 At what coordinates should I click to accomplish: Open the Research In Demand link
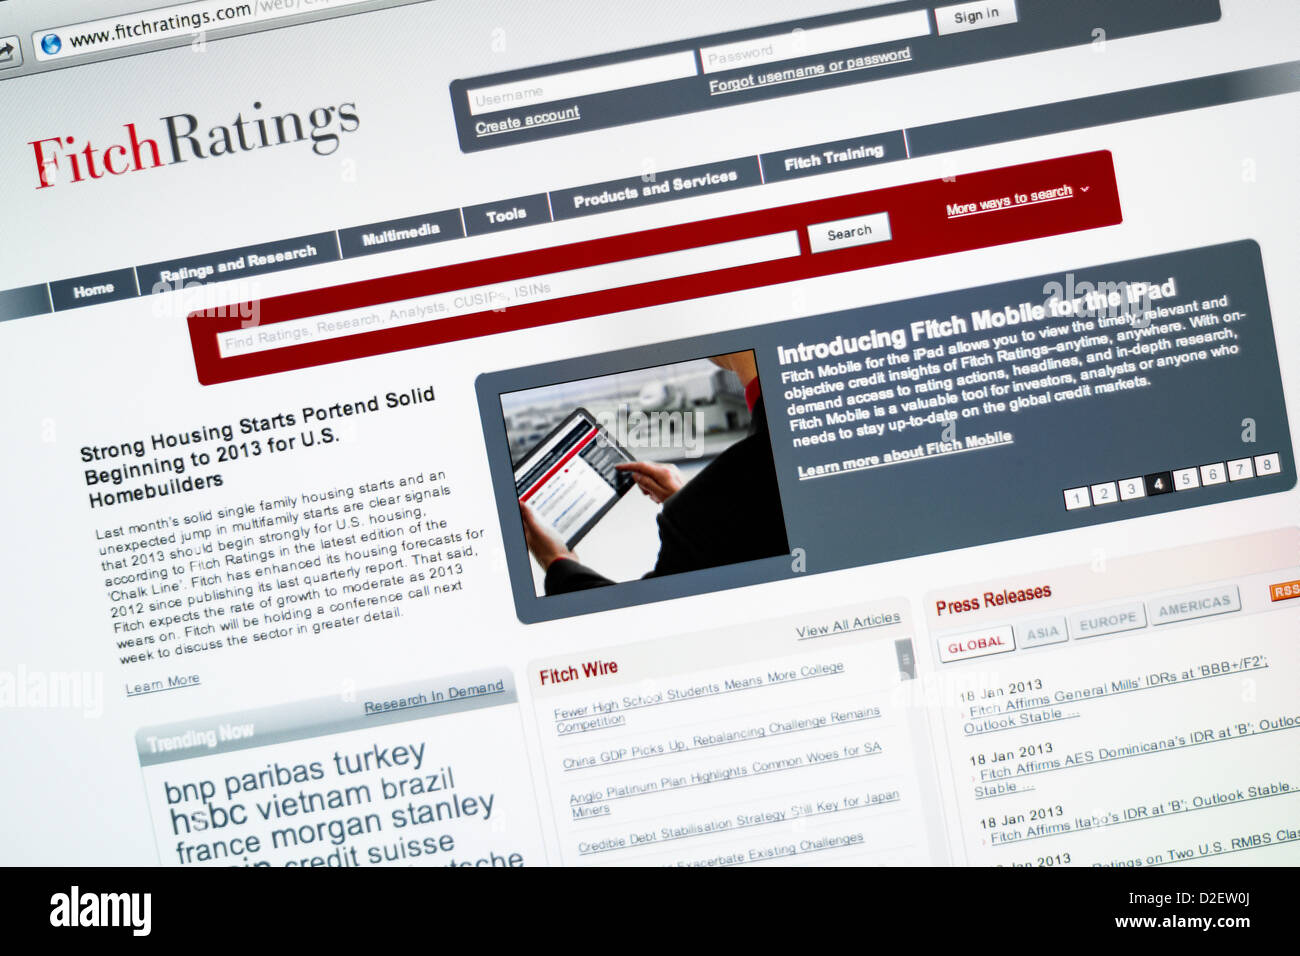433,697
